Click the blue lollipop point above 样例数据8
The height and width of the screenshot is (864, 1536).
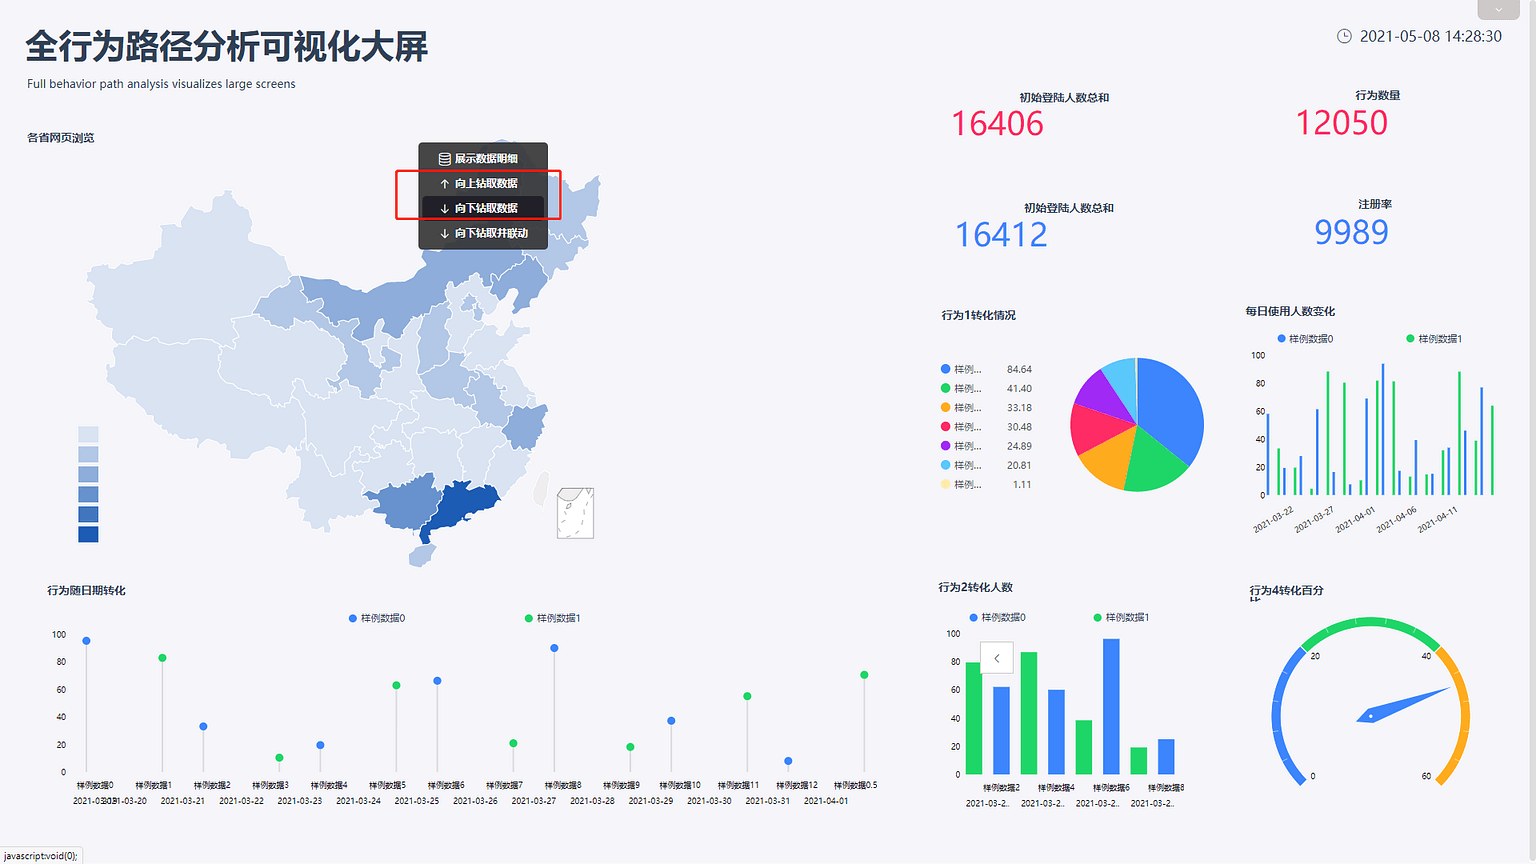(554, 648)
